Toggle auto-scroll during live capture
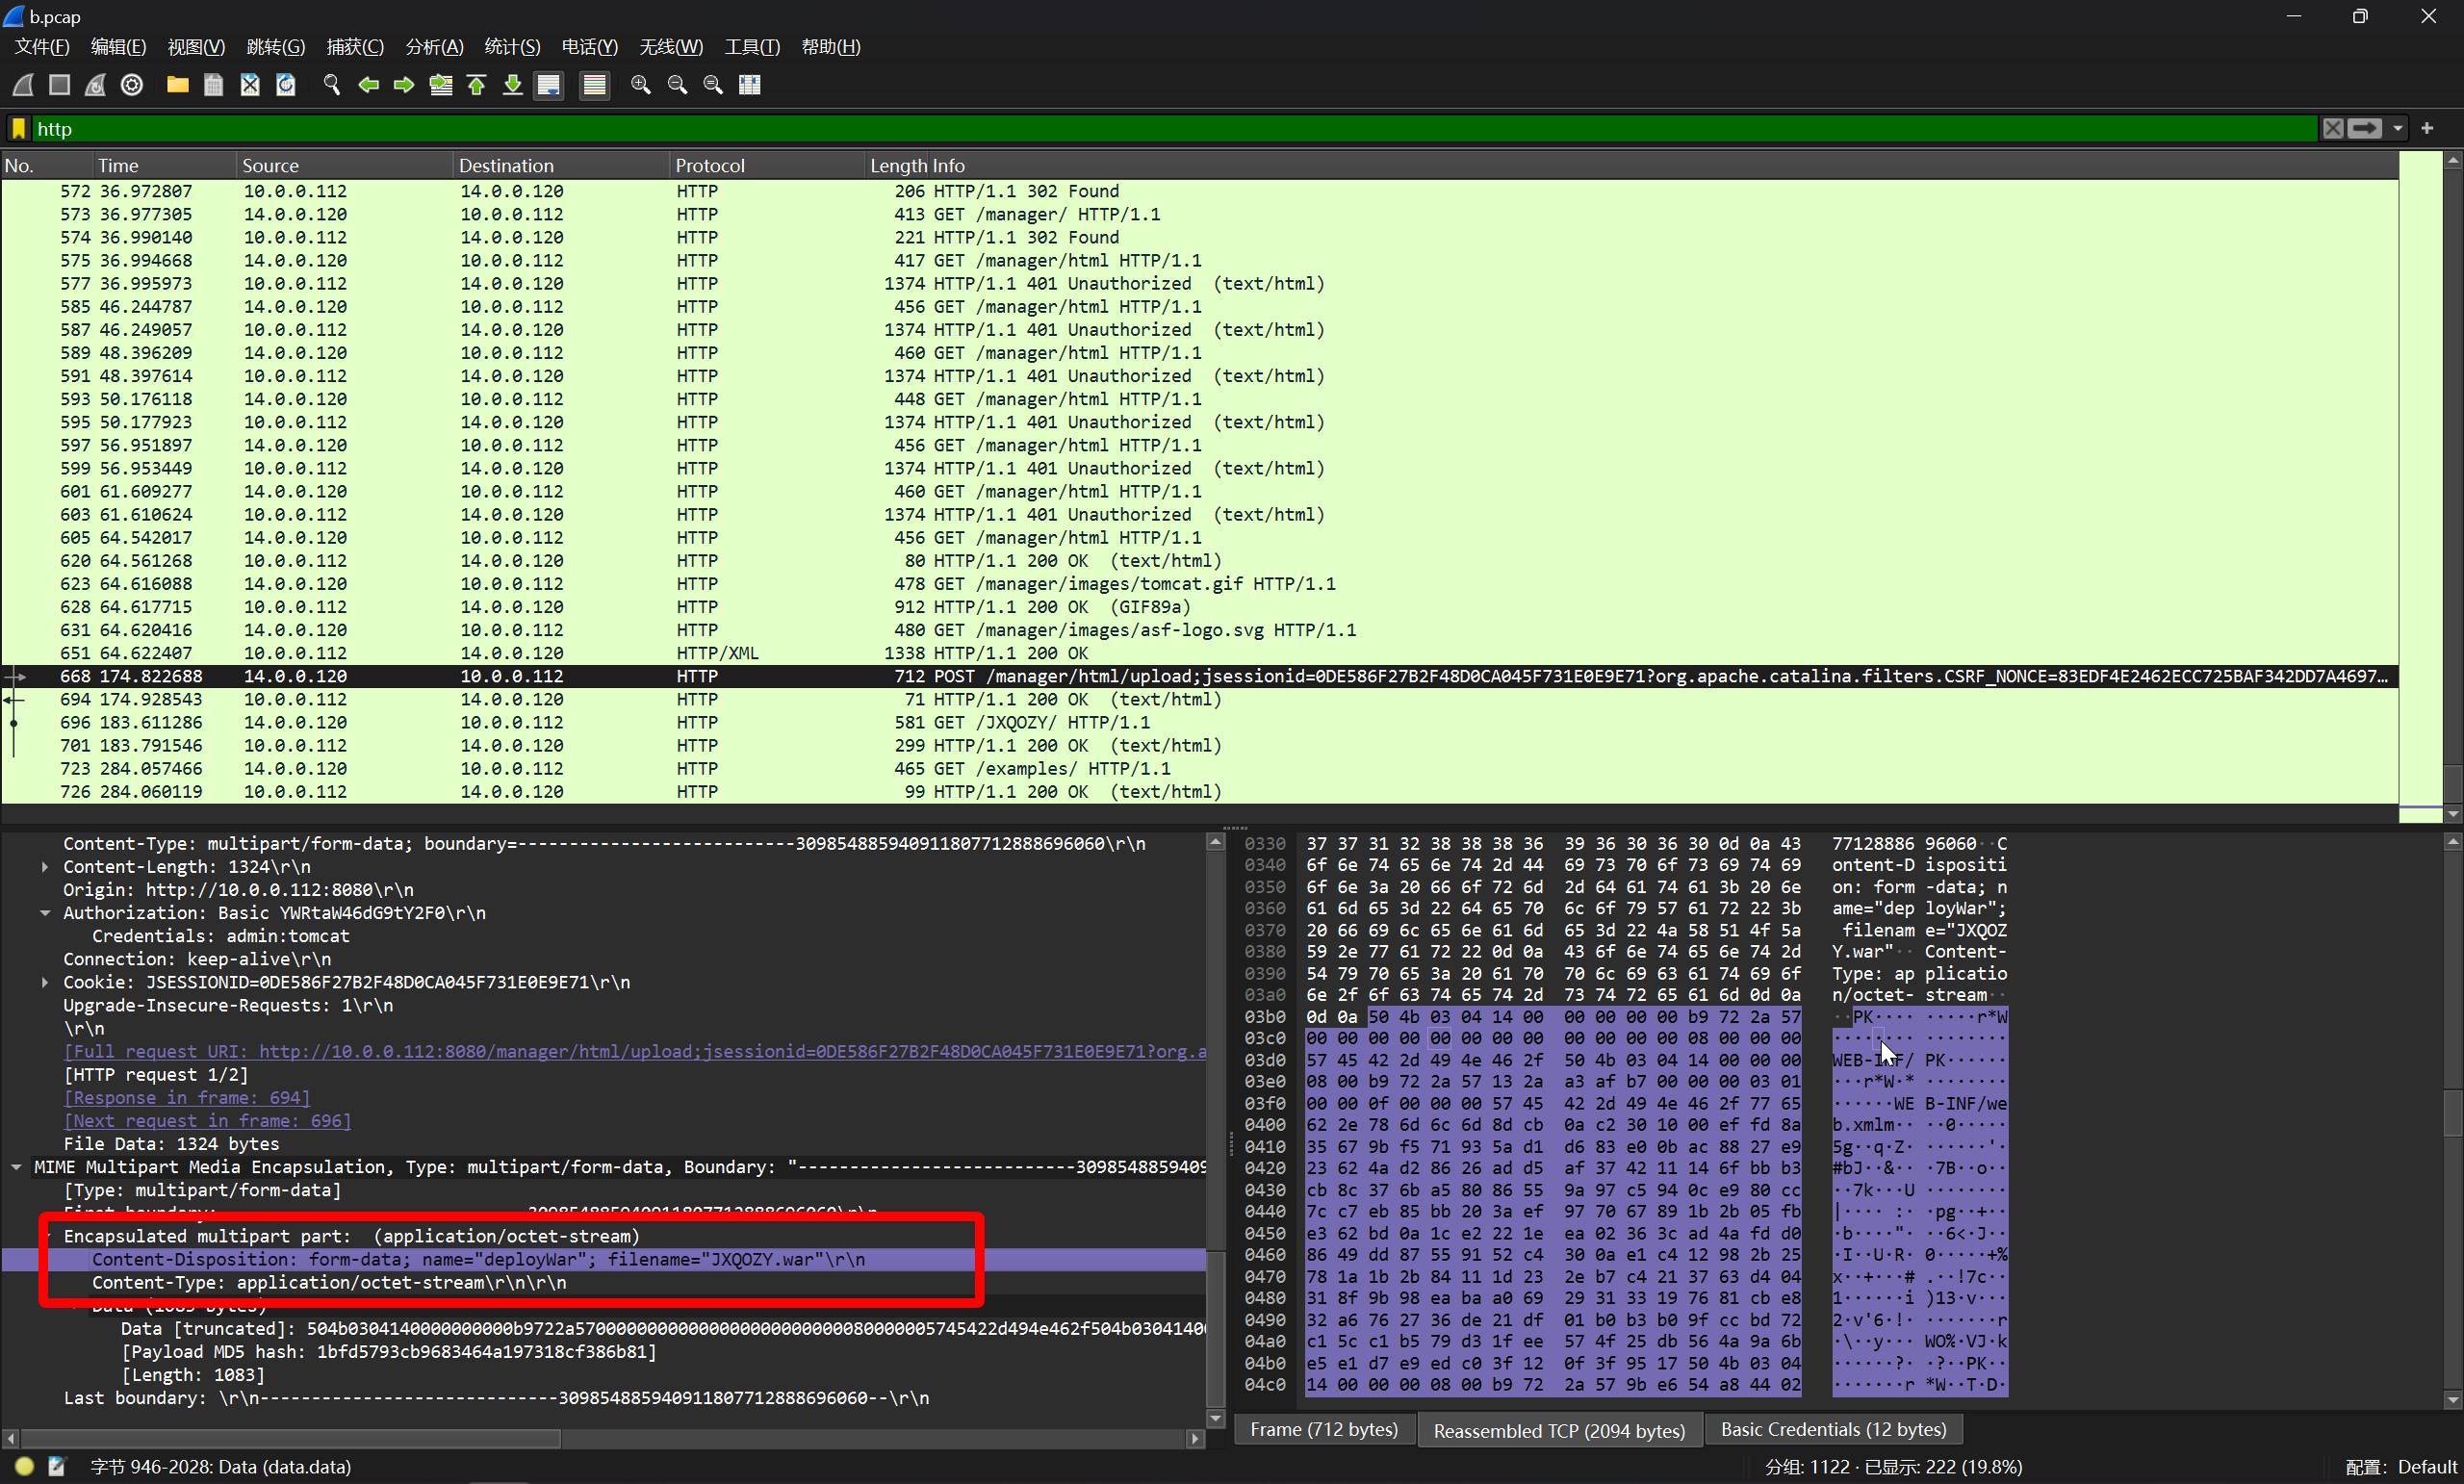Screen dimensions: 2464x1484 549,85
